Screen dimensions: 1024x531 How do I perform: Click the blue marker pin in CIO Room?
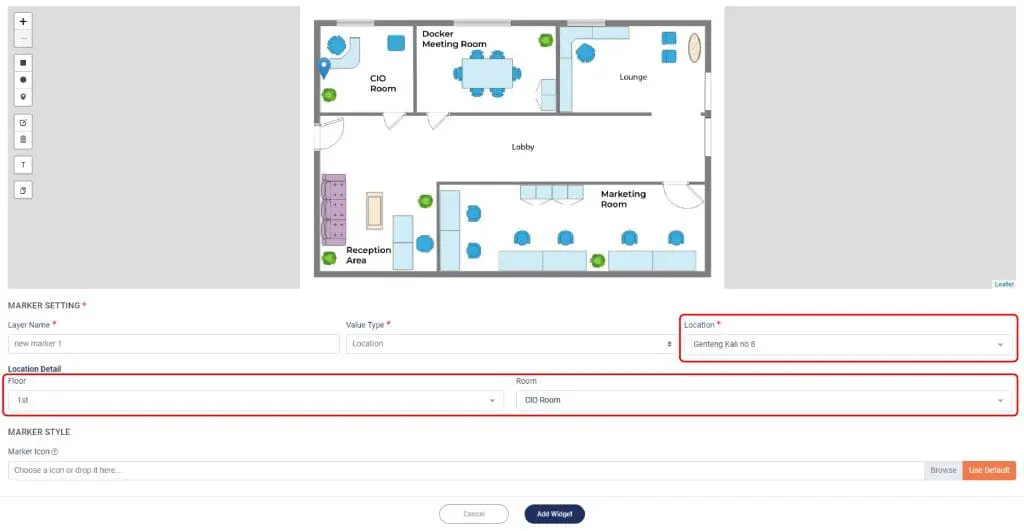point(324,67)
